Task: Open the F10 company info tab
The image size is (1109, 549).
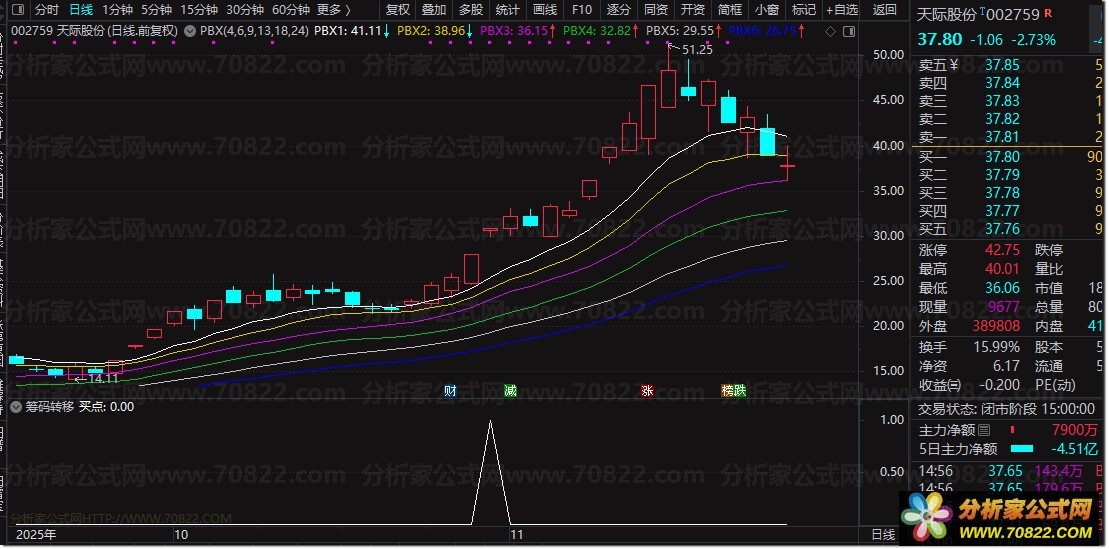Action: point(581,10)
